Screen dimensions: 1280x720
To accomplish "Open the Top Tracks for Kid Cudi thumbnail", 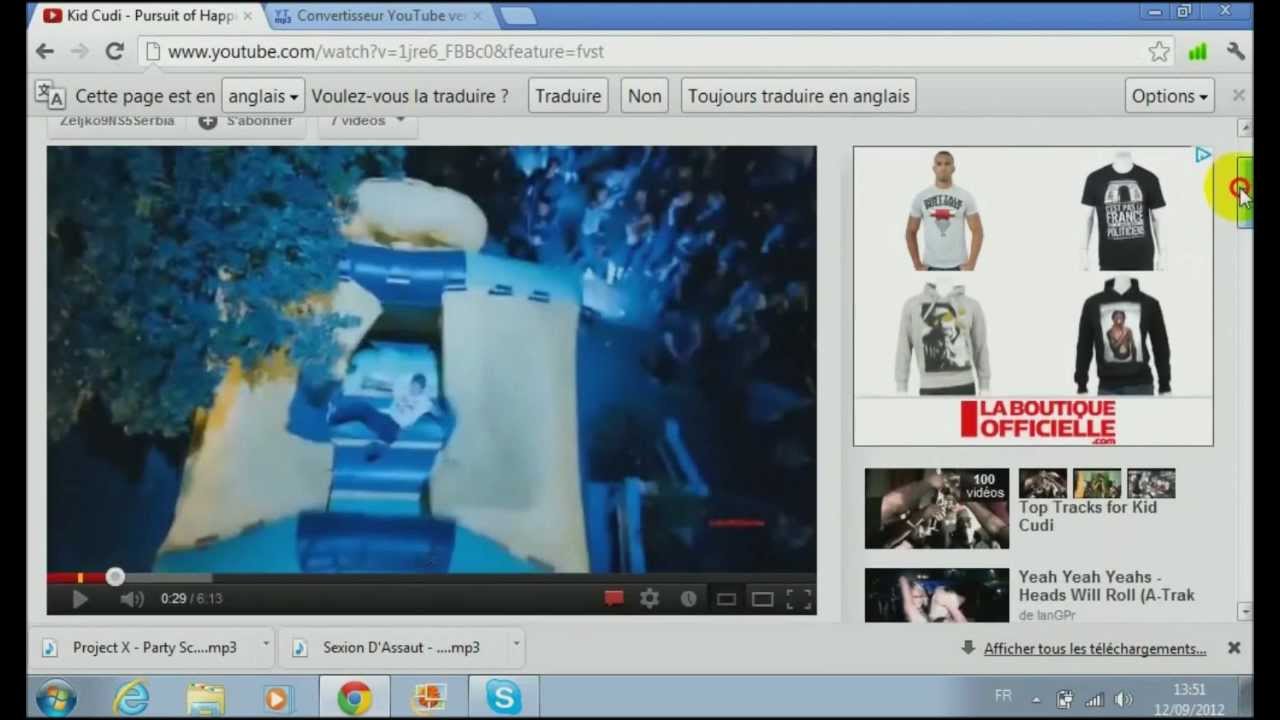I will pyautogui.click(x=937, y=508).
